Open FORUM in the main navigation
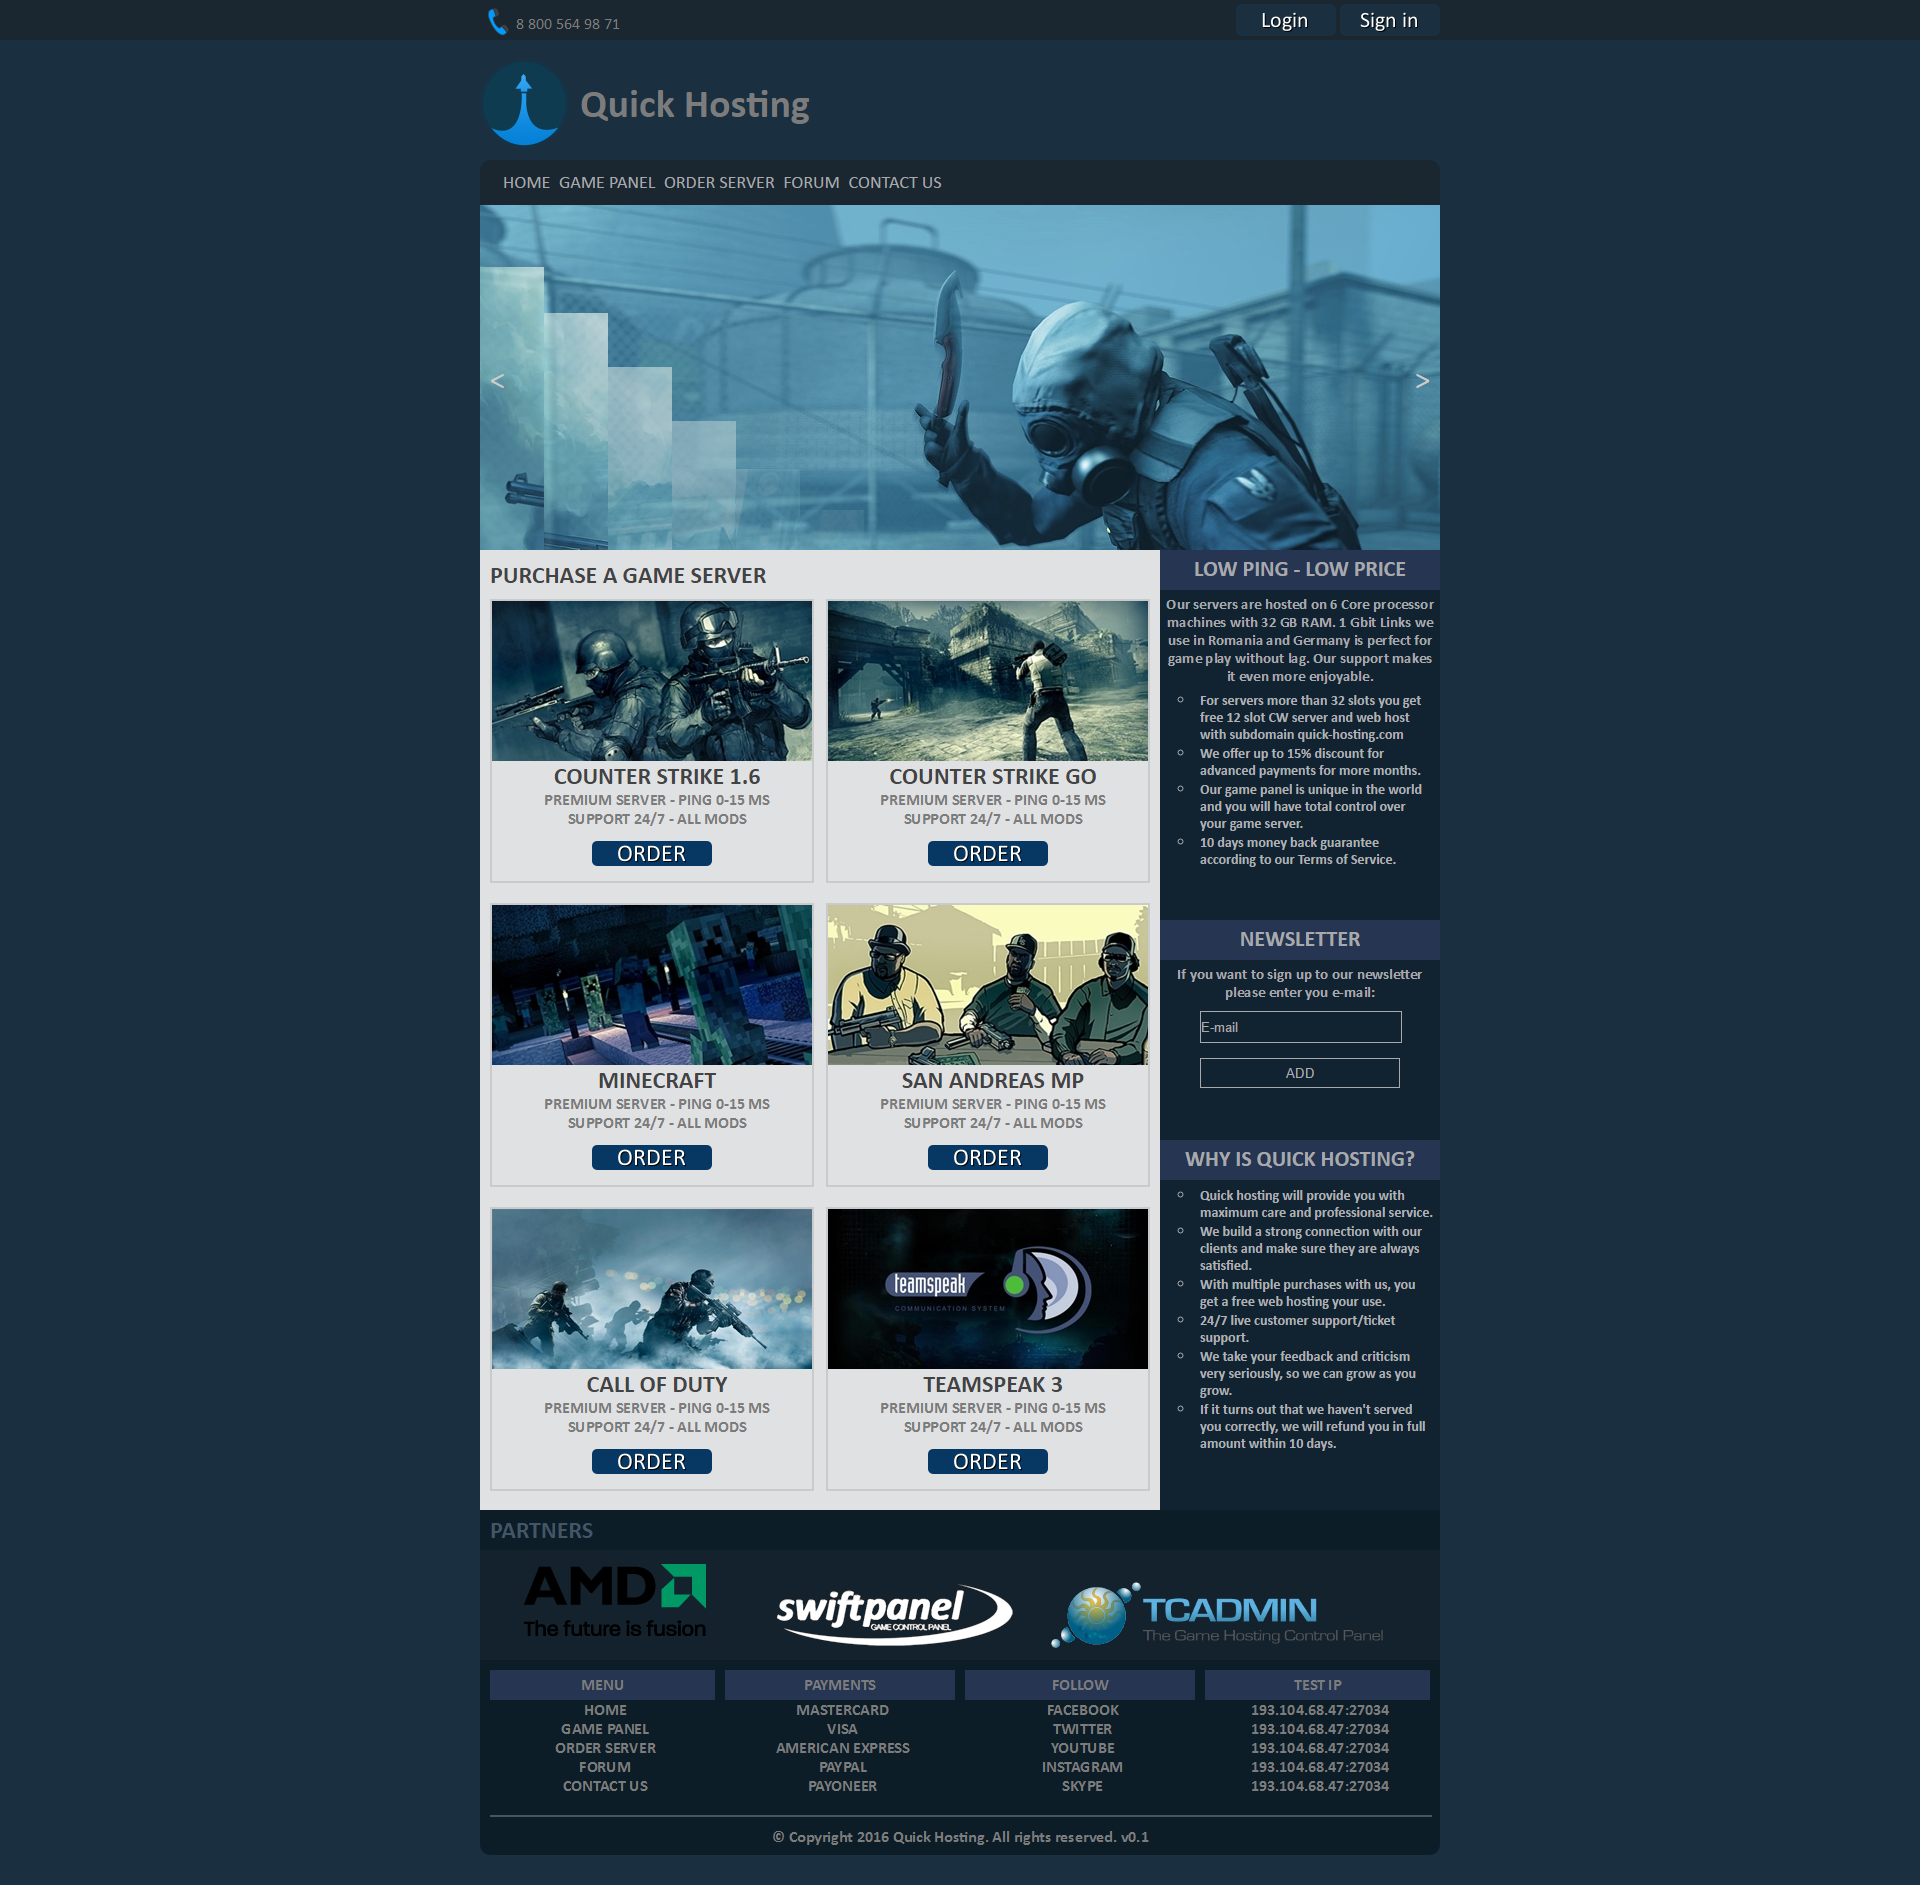This screenshot has height=1885, width=1920. (811, 183)
